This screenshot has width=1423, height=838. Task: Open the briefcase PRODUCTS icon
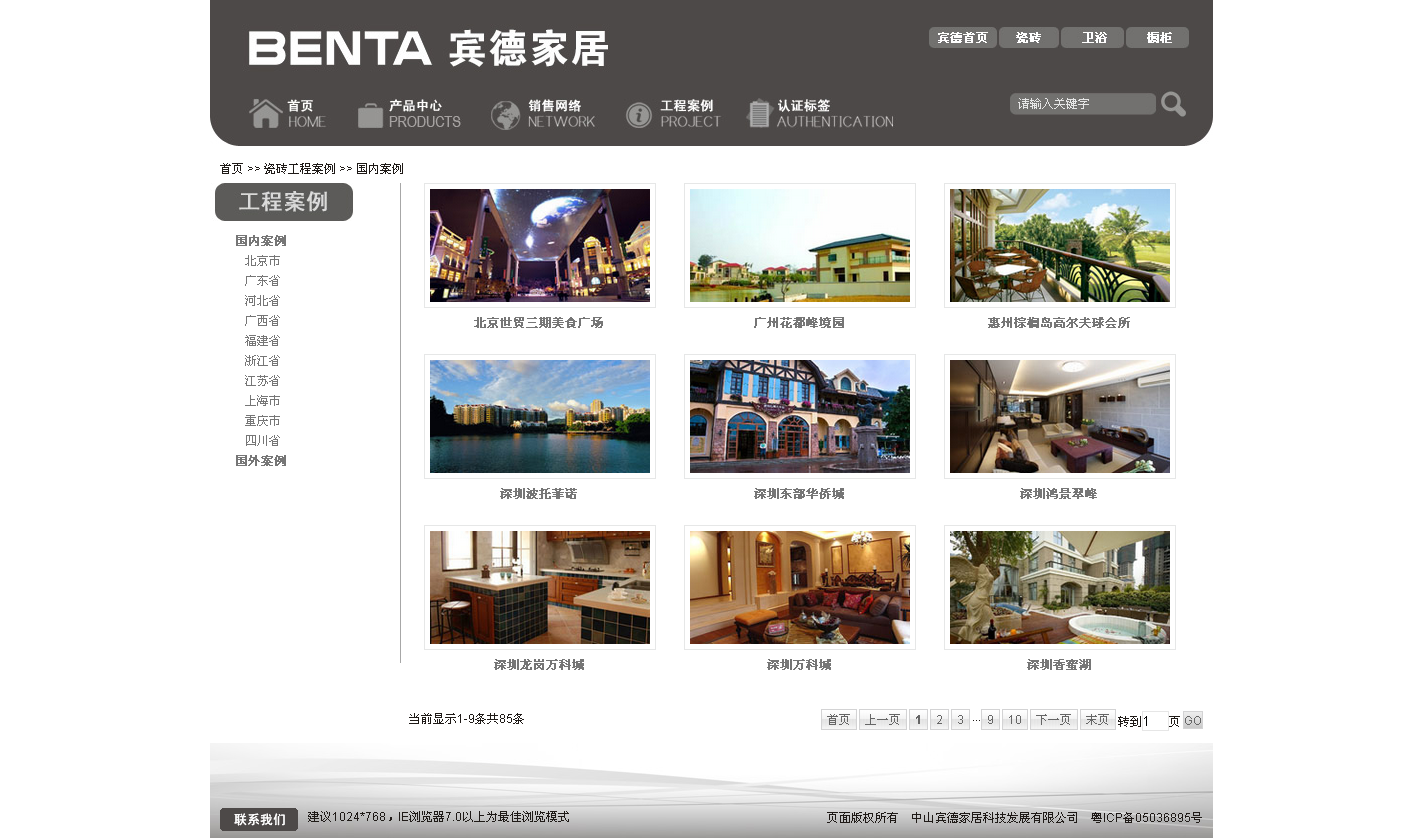pyautogui.click(x=370, y=115)
